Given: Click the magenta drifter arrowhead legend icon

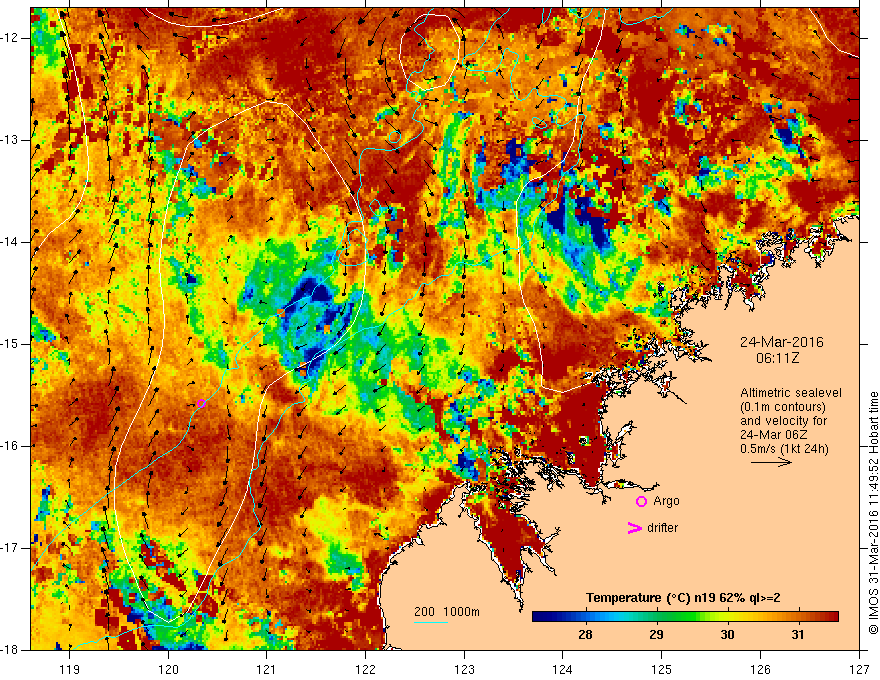Looking at the screenshot, I should [x=634, y=528].
